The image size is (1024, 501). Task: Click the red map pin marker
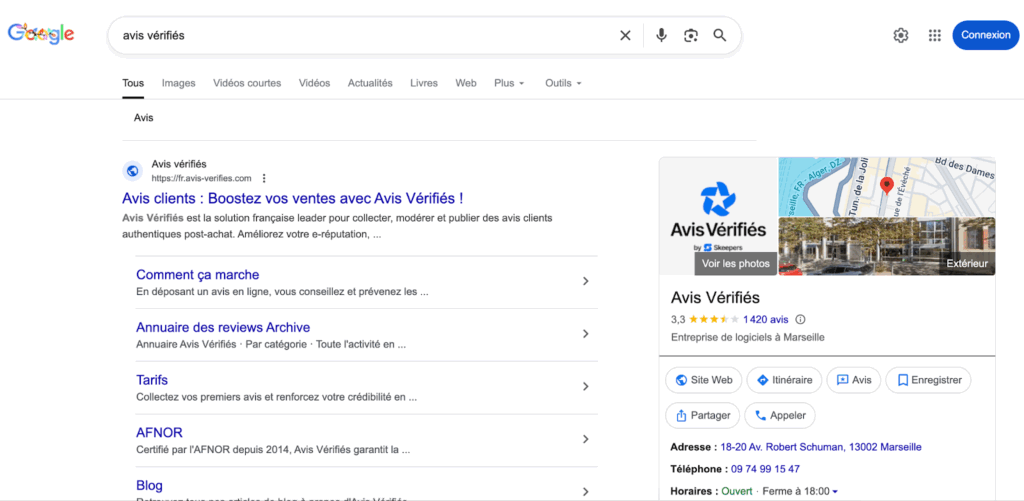point(886,186)
